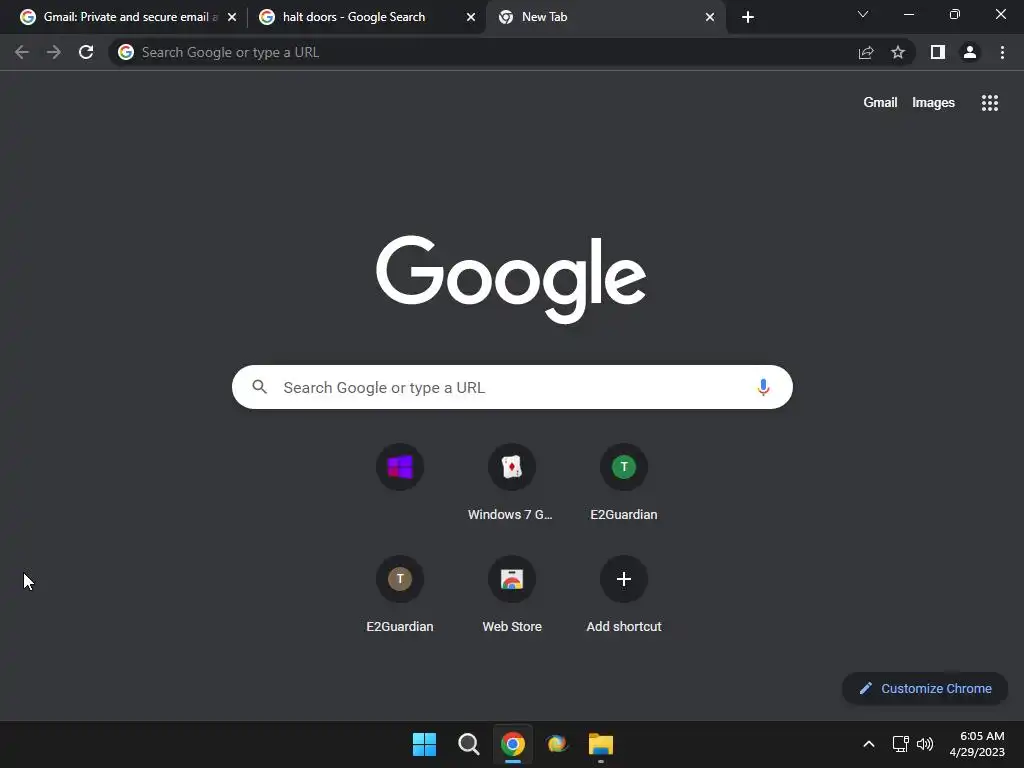Image resolution: width=1024 pixels, height=768 pixels.
Task: Click the browser back arrow
Action: (22, 52)
